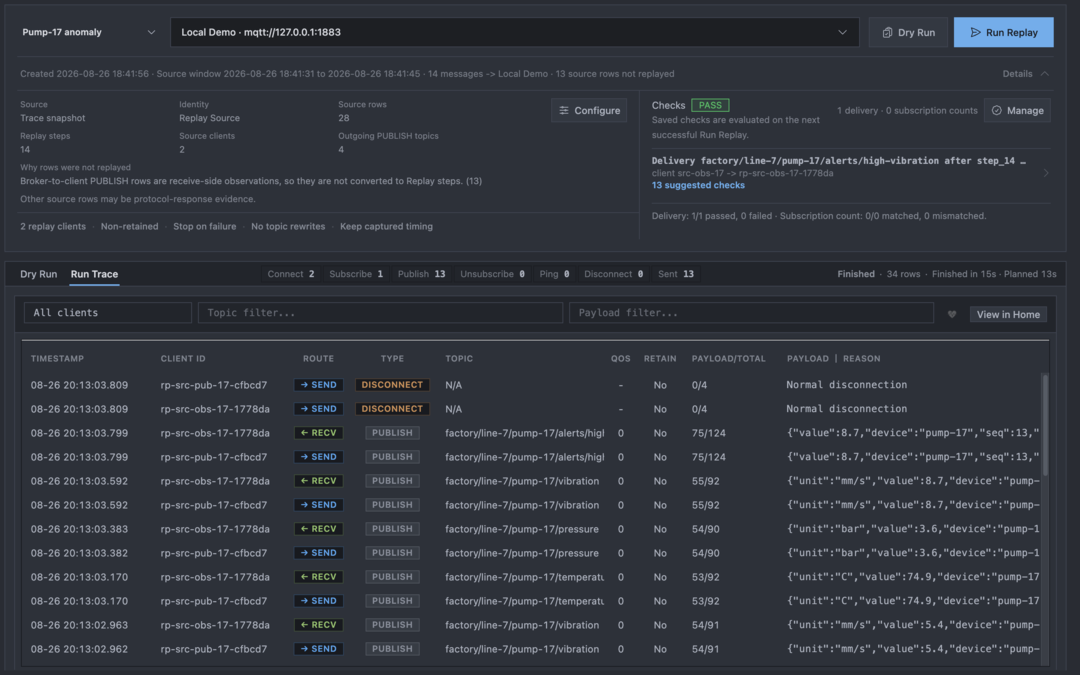Open the 13 suggested checks link
Screen dimensions: 1080x675
point(698,185)
